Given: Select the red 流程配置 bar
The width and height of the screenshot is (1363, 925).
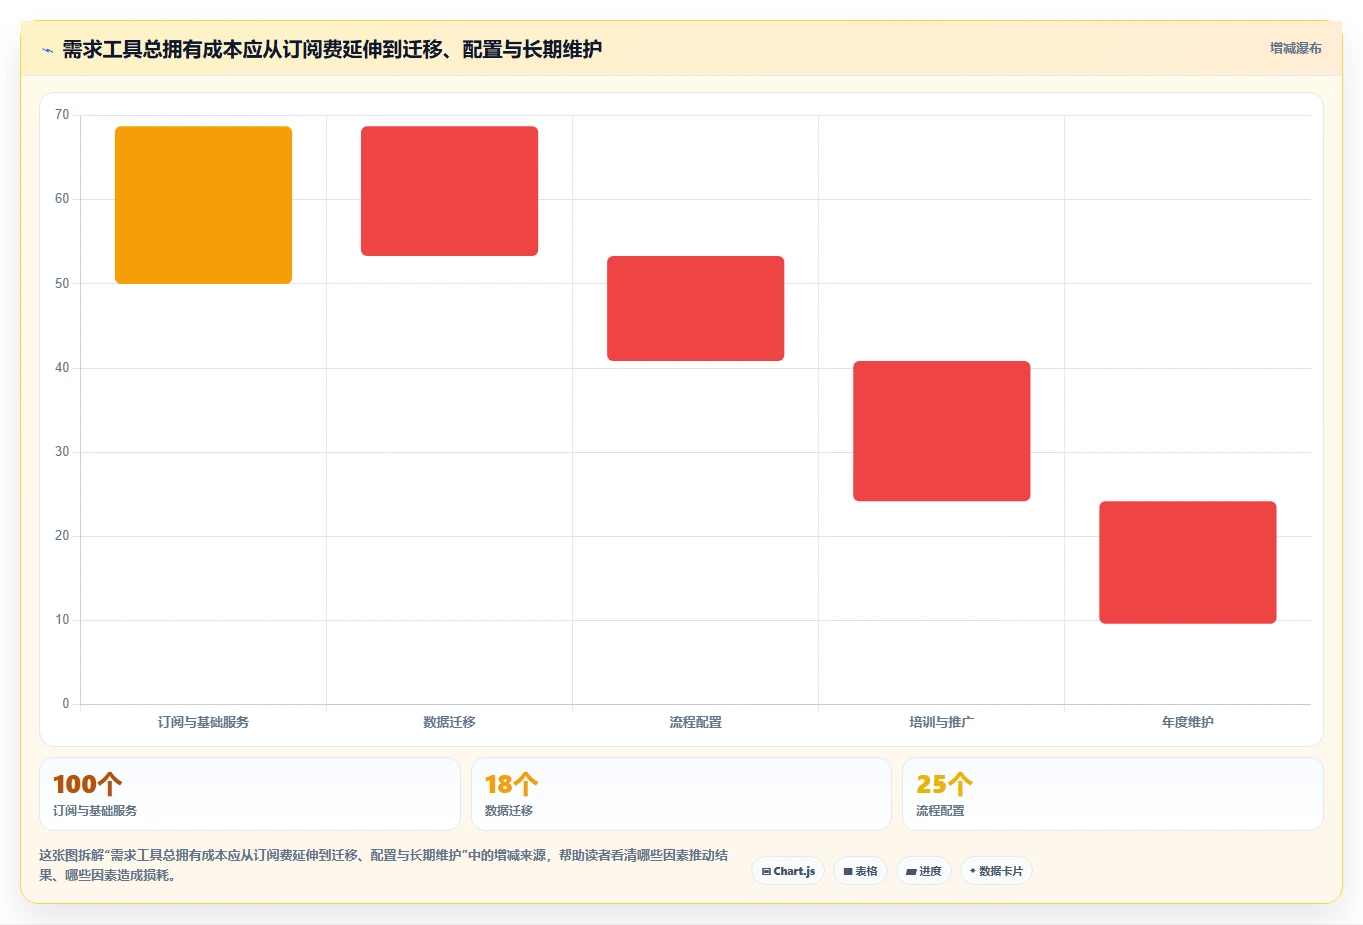Looking at the screenshot, I should (x=695, y=308).
